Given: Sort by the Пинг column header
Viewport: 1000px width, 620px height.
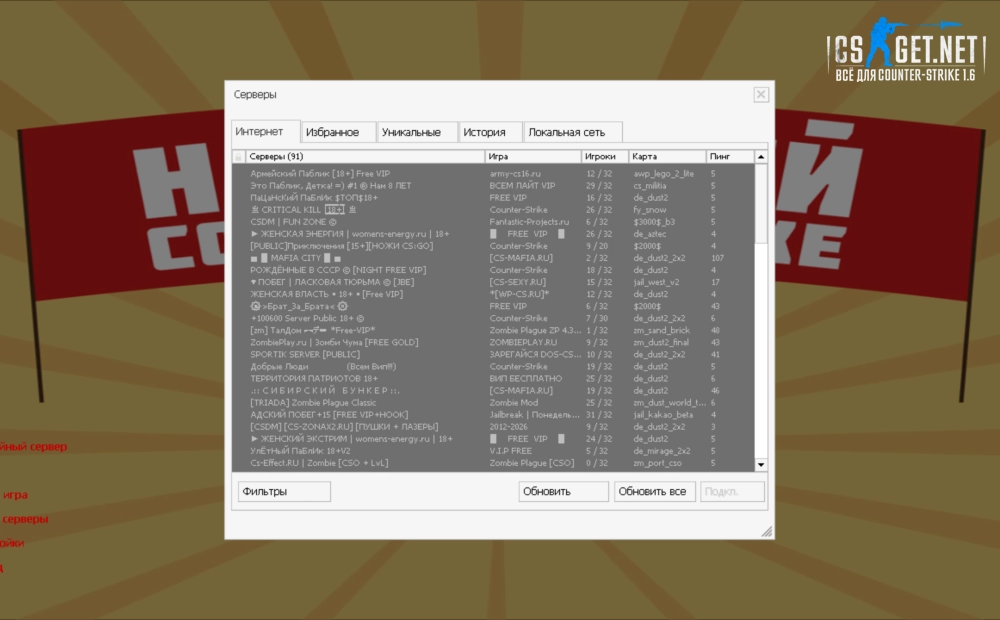Looking at the screenshot, I should (x=730, y=156).
